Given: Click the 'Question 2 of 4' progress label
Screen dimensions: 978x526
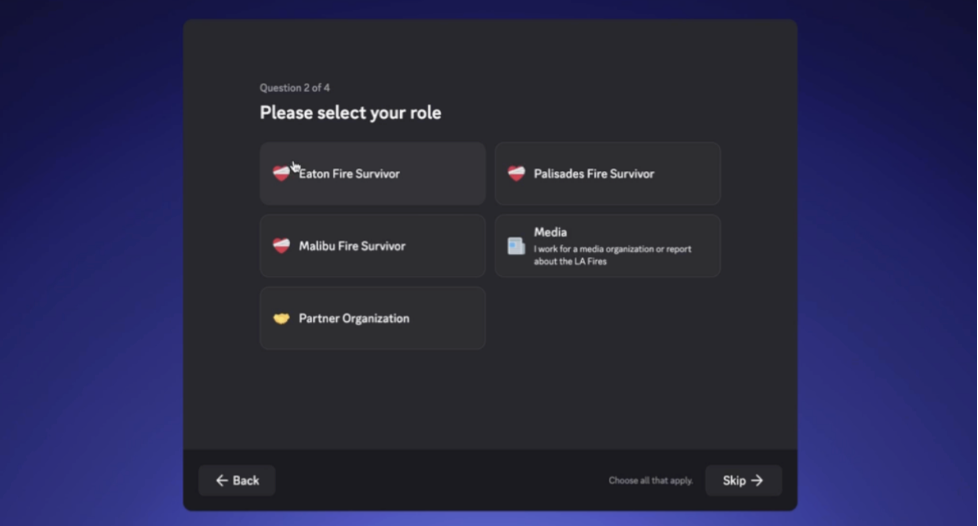Looking at the screenshot, I should click(x=295, y=88).
